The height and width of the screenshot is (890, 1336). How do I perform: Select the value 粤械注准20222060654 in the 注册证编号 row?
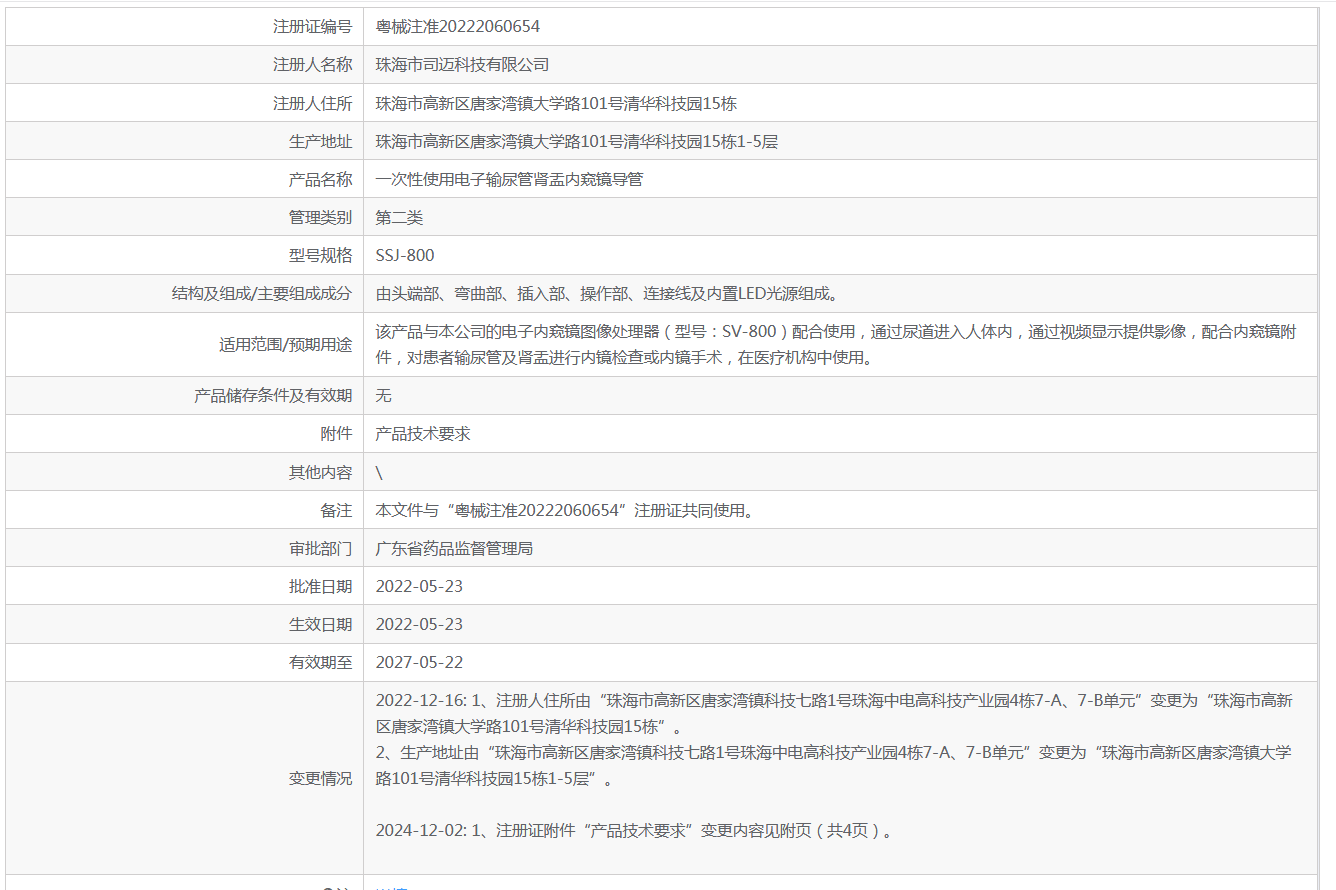tap(458, 27)
